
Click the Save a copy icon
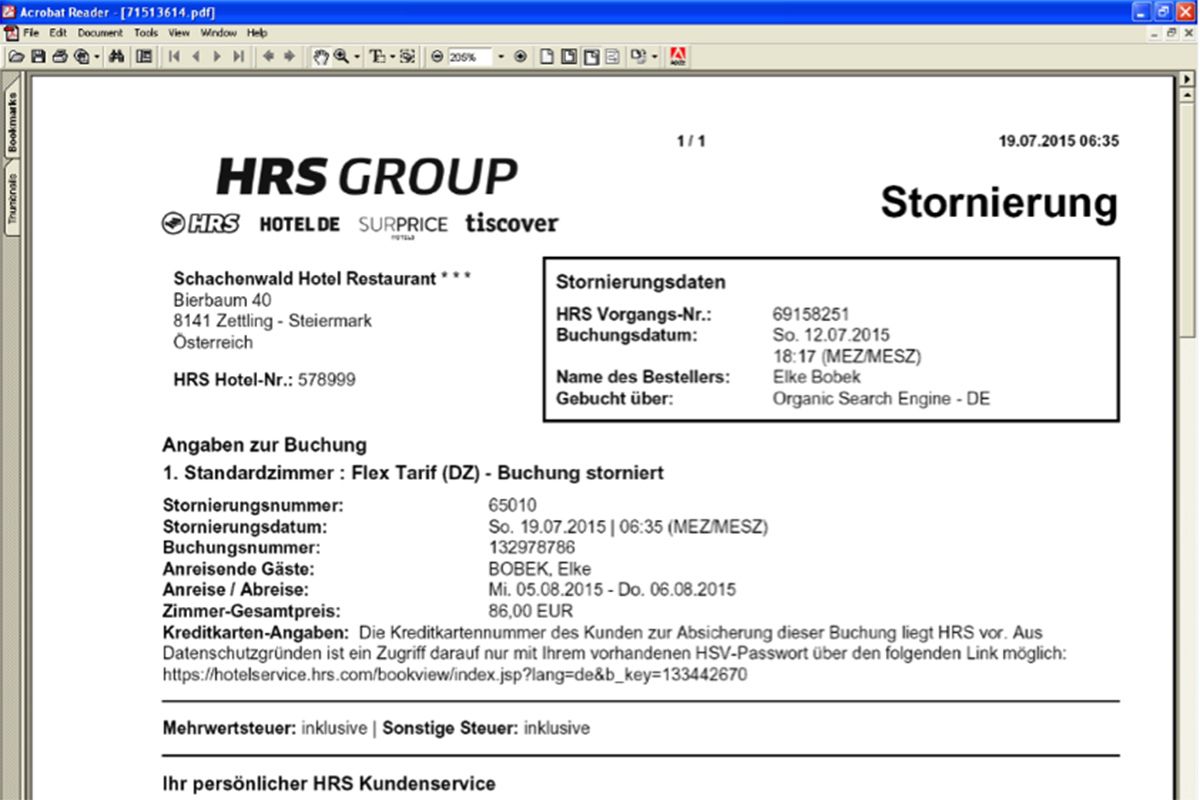pos(38,57)
